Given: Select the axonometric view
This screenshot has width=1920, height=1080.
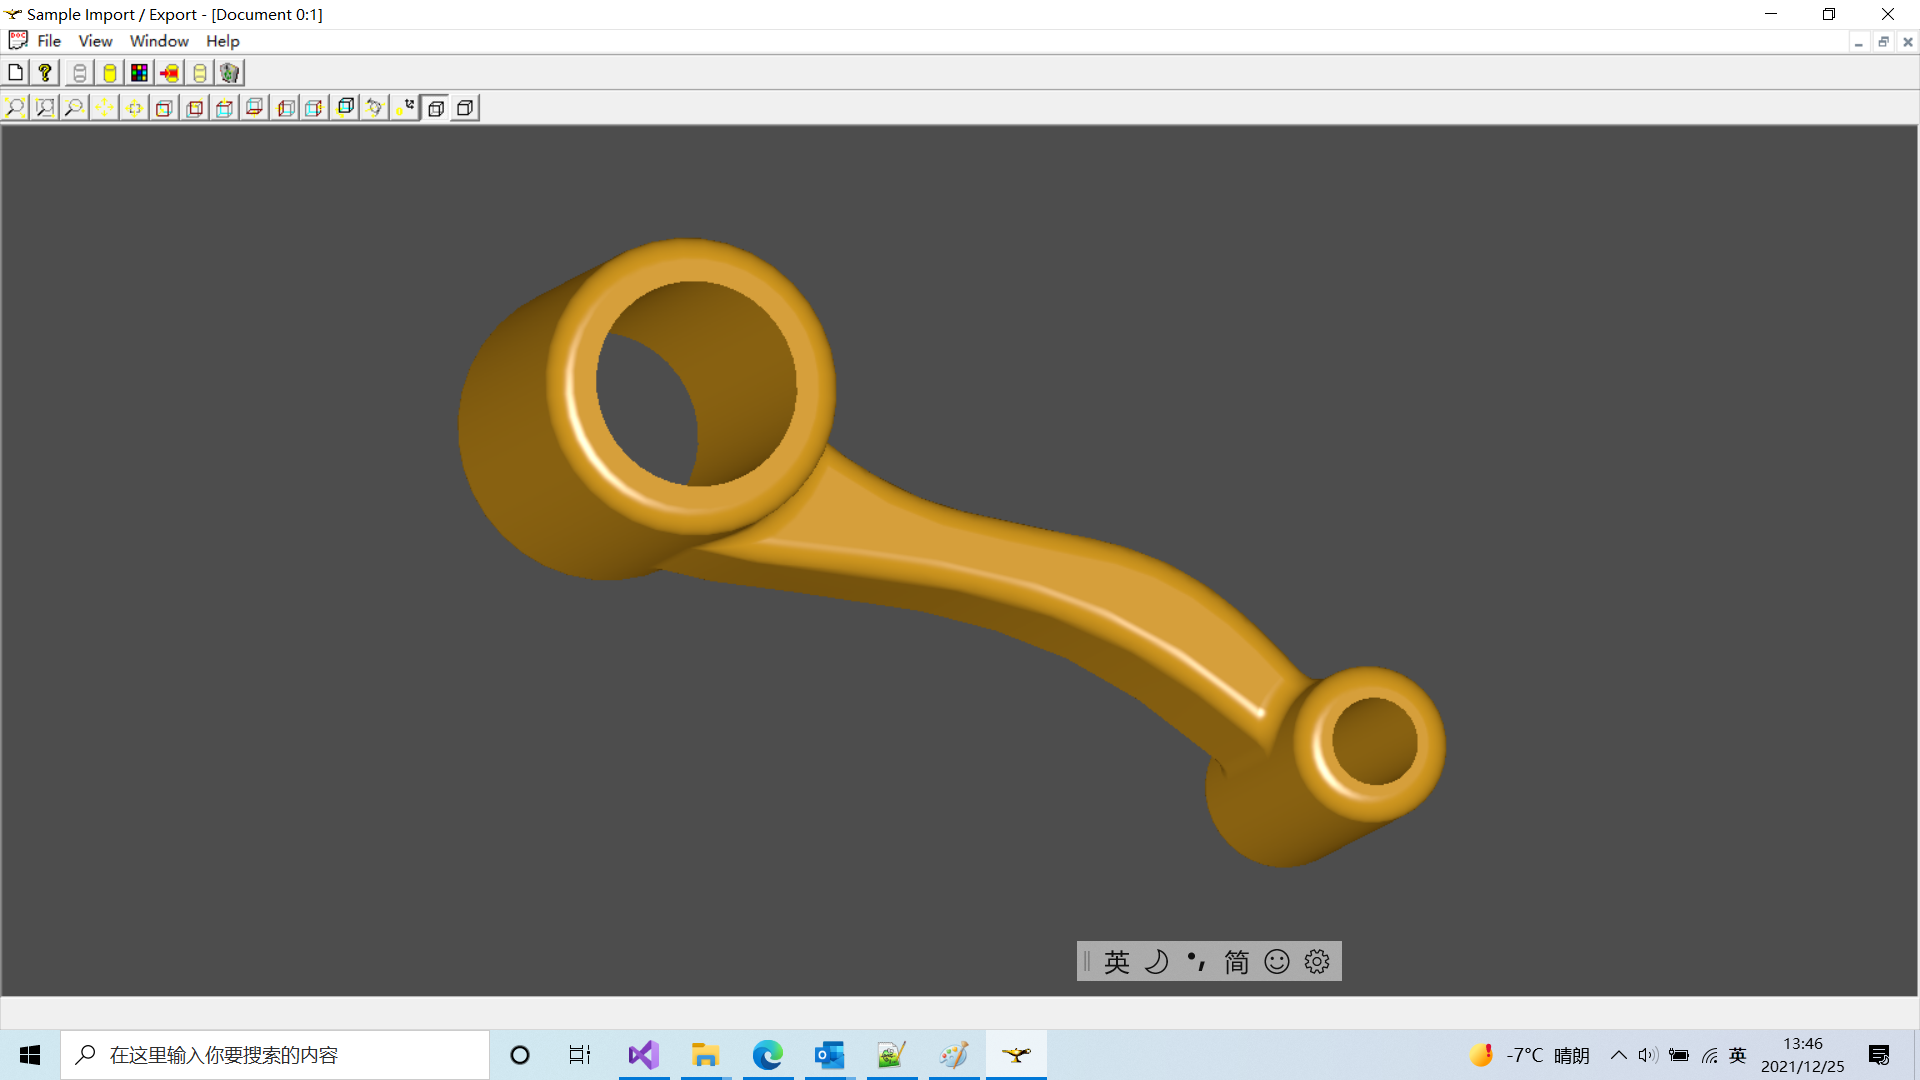Looking at the screenshot, I should (345, 107).
